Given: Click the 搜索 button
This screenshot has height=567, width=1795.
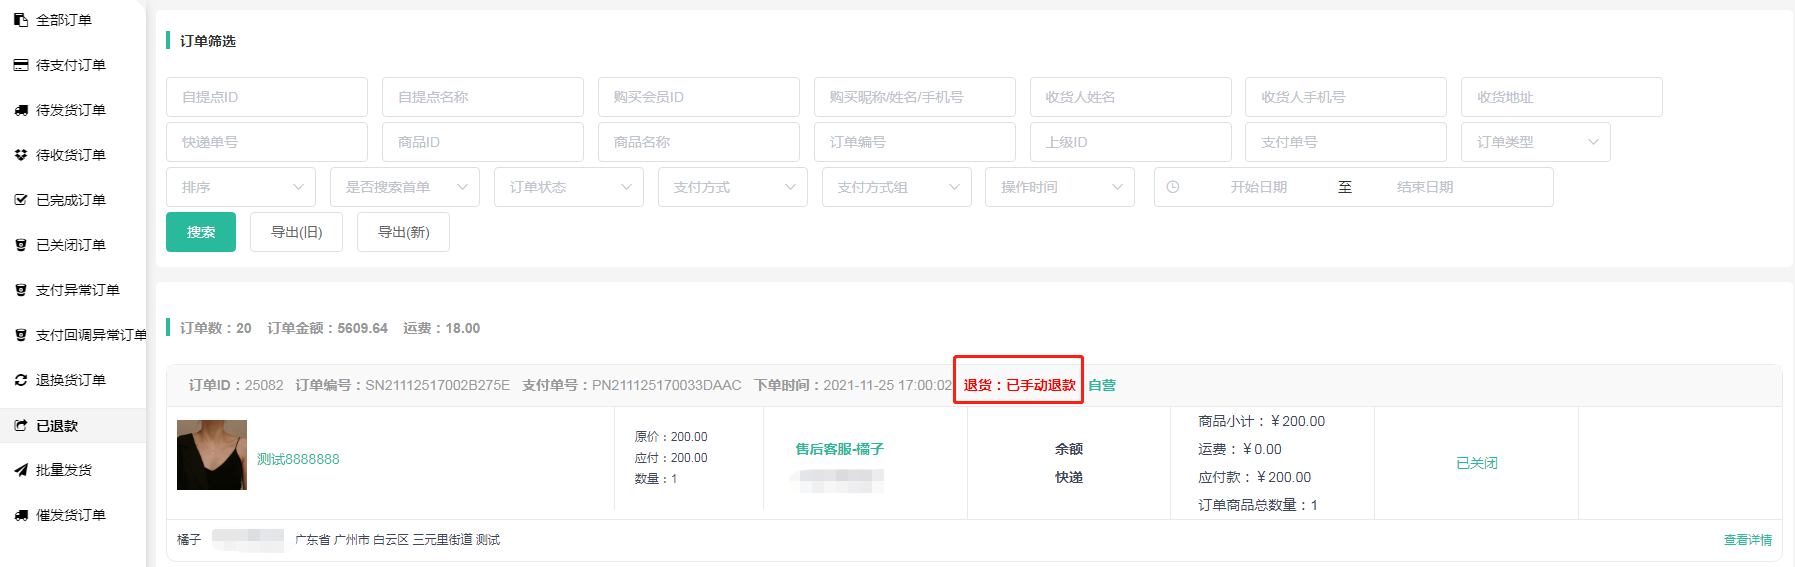Looking at the screenshot, I should 201,232.
